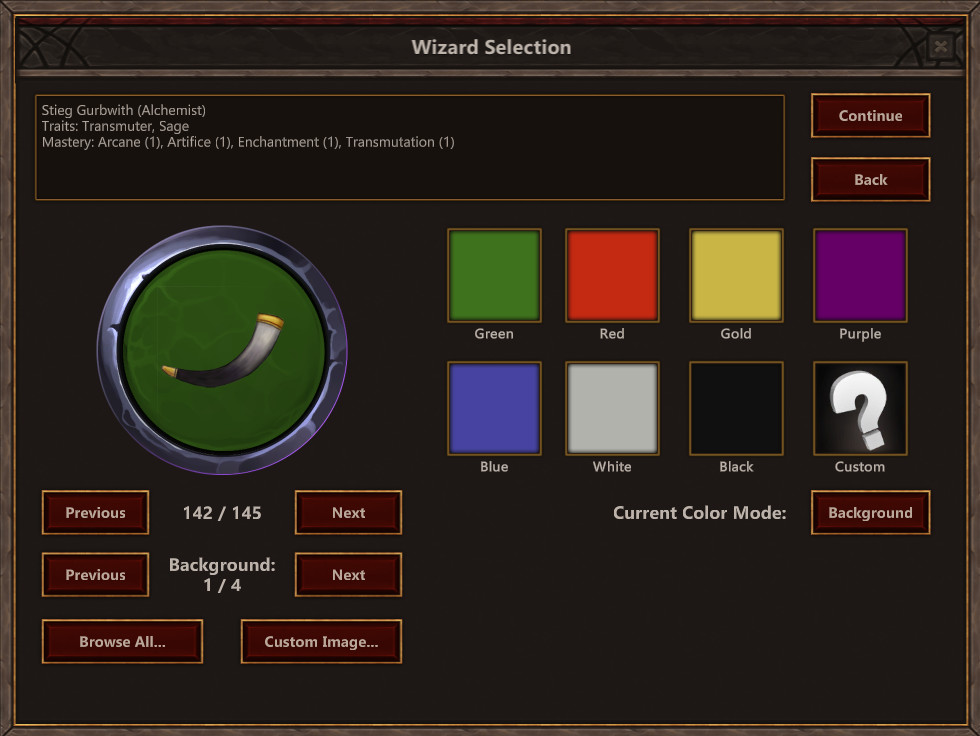The image size is (980, 736).
Task: Select the Red color swatch
Action: click(x=611, y=274)
